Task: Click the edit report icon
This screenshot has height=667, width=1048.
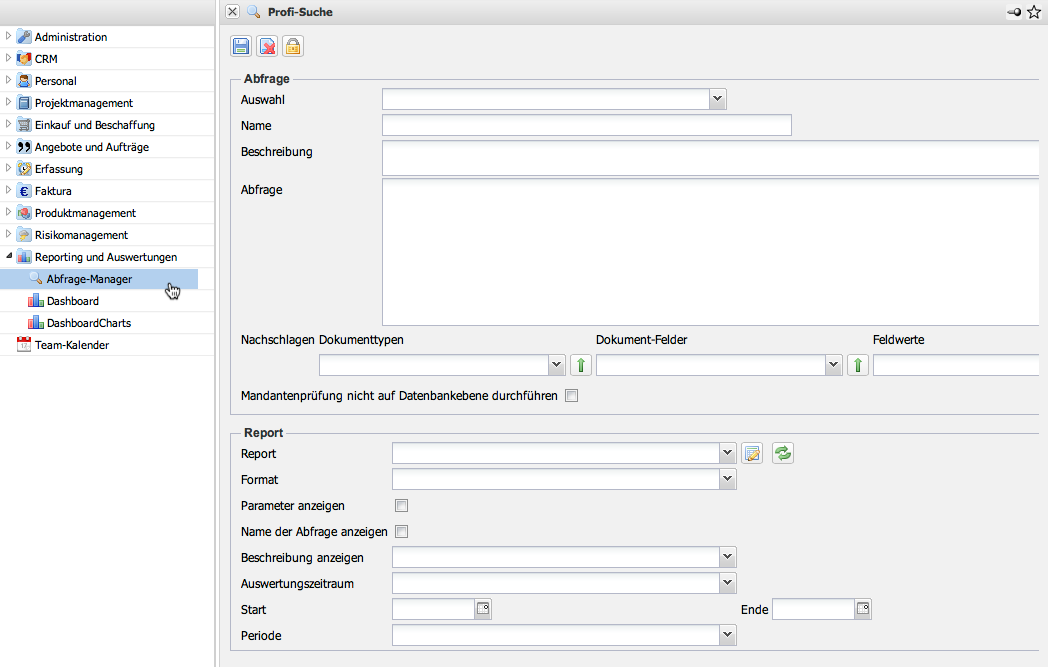Action: 753,453
